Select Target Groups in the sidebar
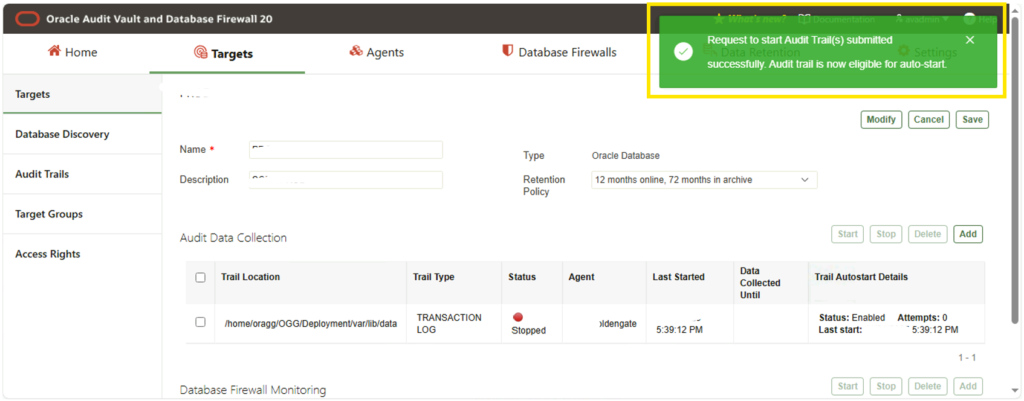 (82, 214)
